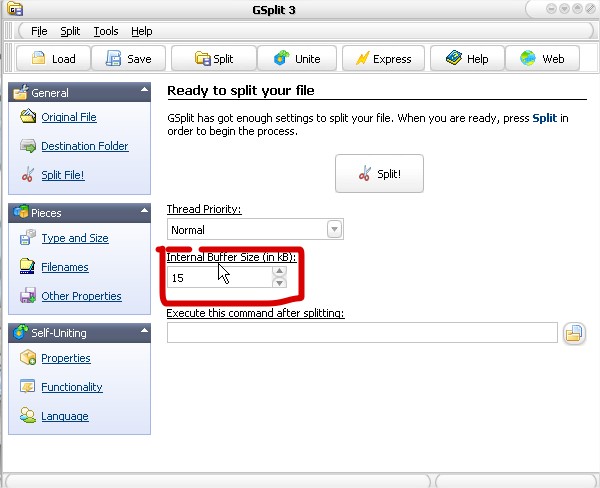Open the Other Properties page
This screenshot has width=600, height=488.
(82, 296)
